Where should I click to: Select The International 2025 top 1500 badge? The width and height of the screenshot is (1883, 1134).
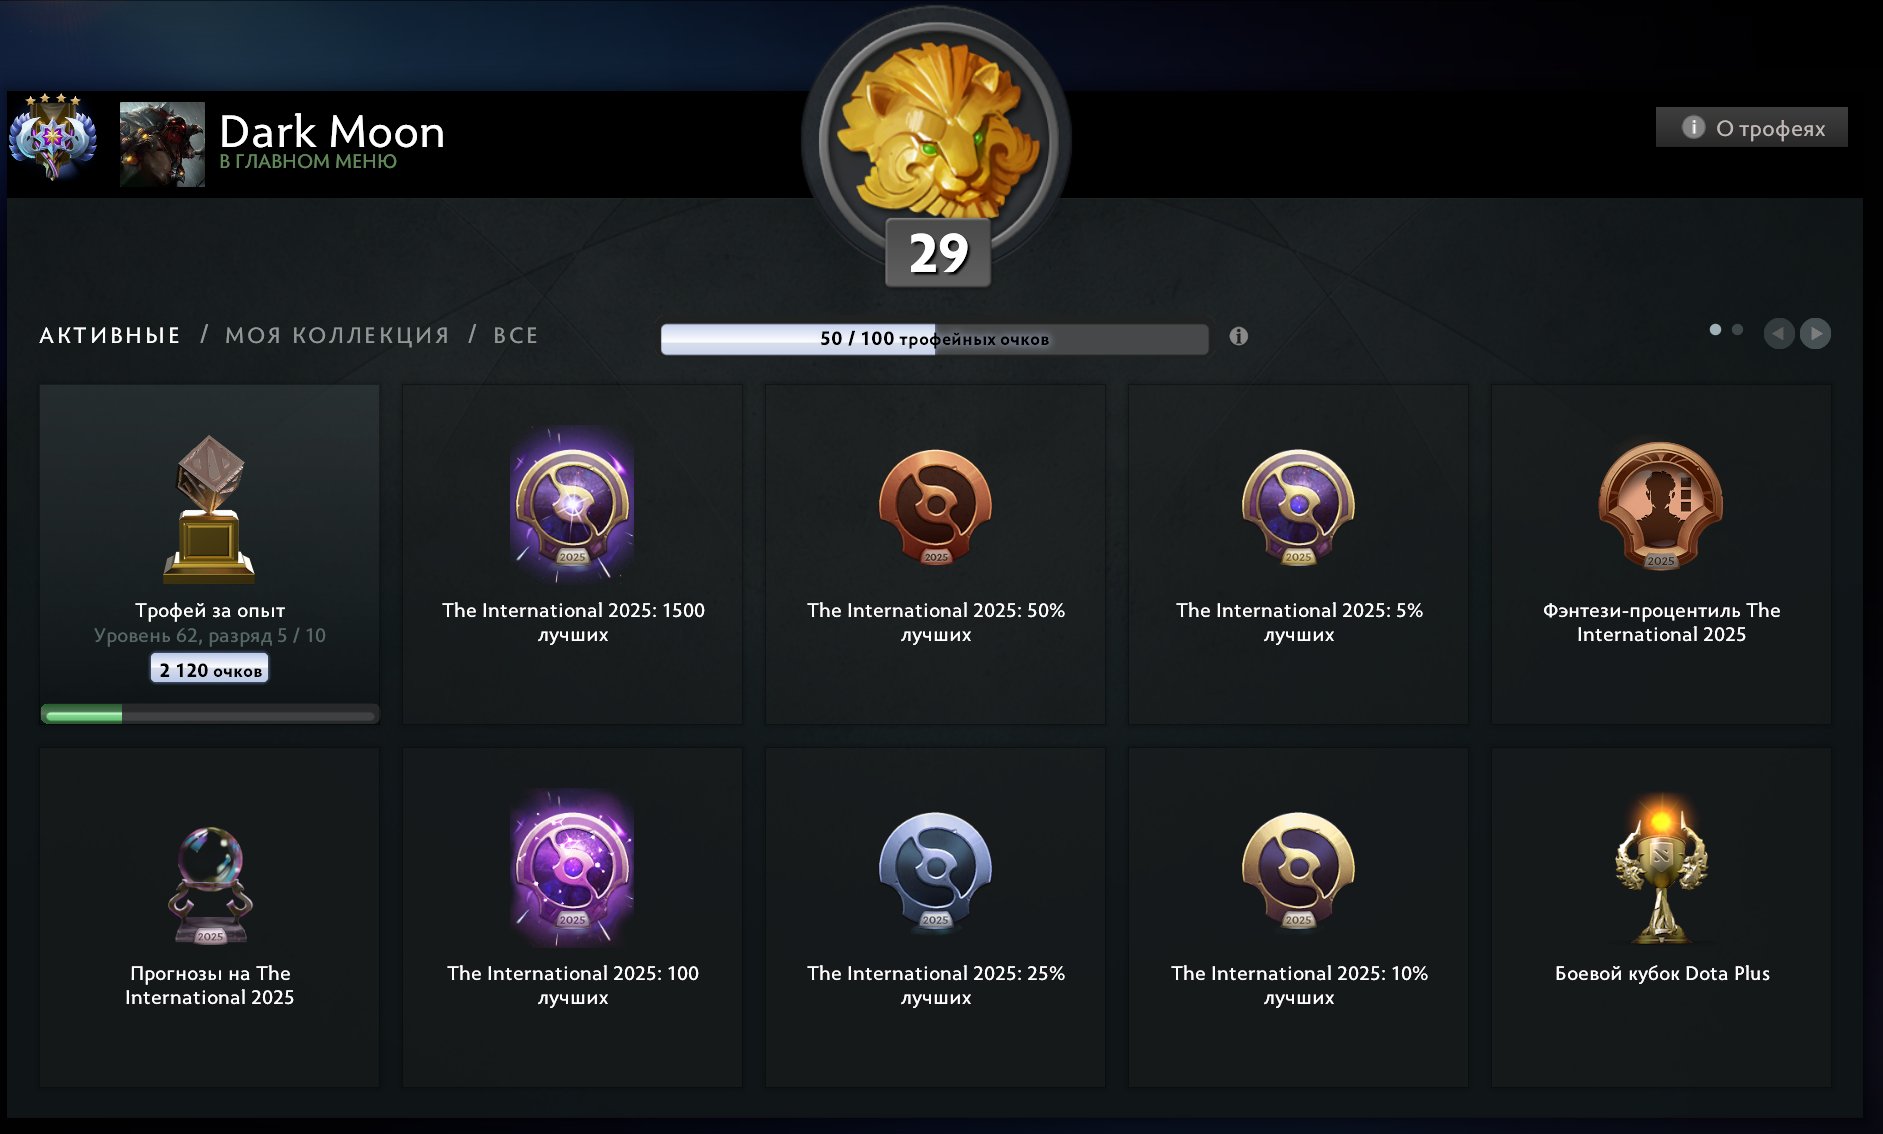point(572,505)
